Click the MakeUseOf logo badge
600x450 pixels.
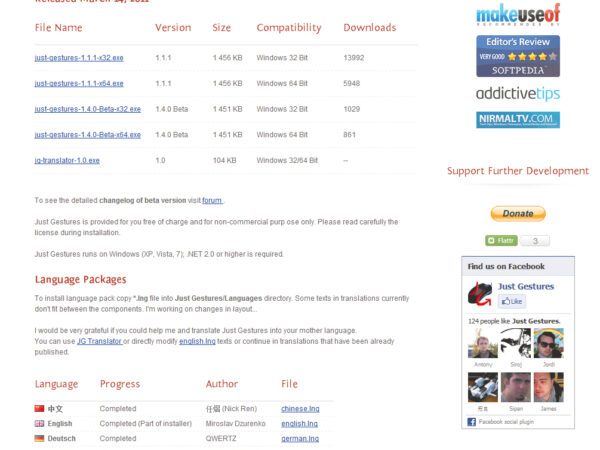(x=518, y=14)
